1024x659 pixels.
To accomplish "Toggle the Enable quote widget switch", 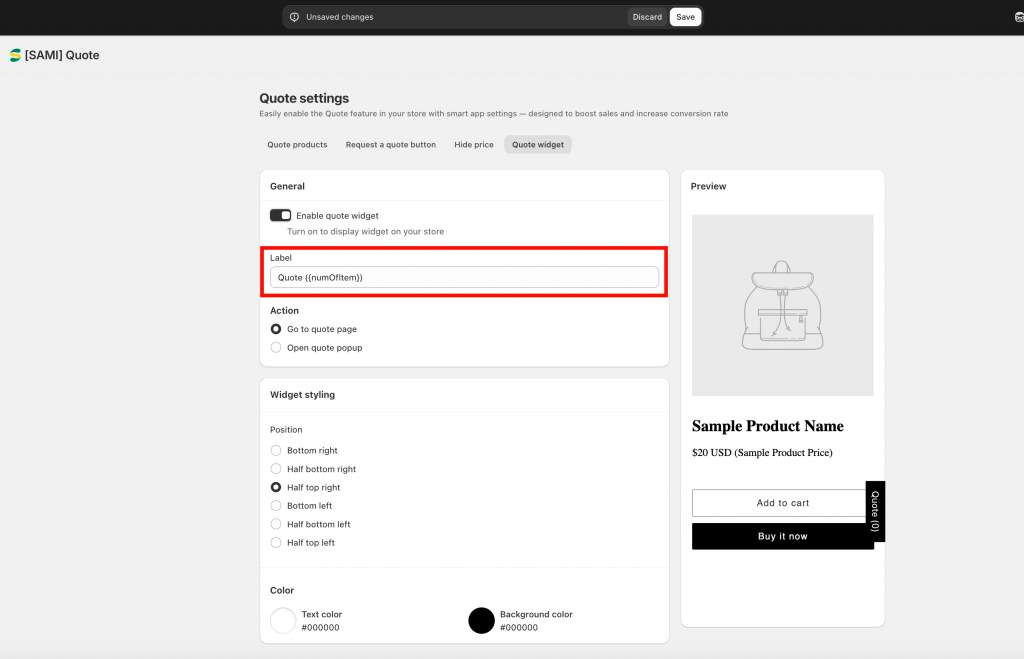I will [x=280, y=216].
